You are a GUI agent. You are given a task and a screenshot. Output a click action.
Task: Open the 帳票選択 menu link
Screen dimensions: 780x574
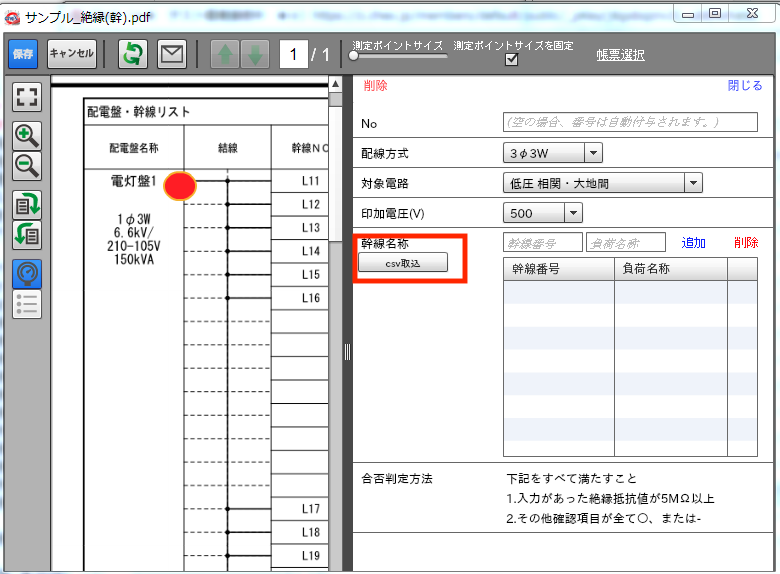620,55
